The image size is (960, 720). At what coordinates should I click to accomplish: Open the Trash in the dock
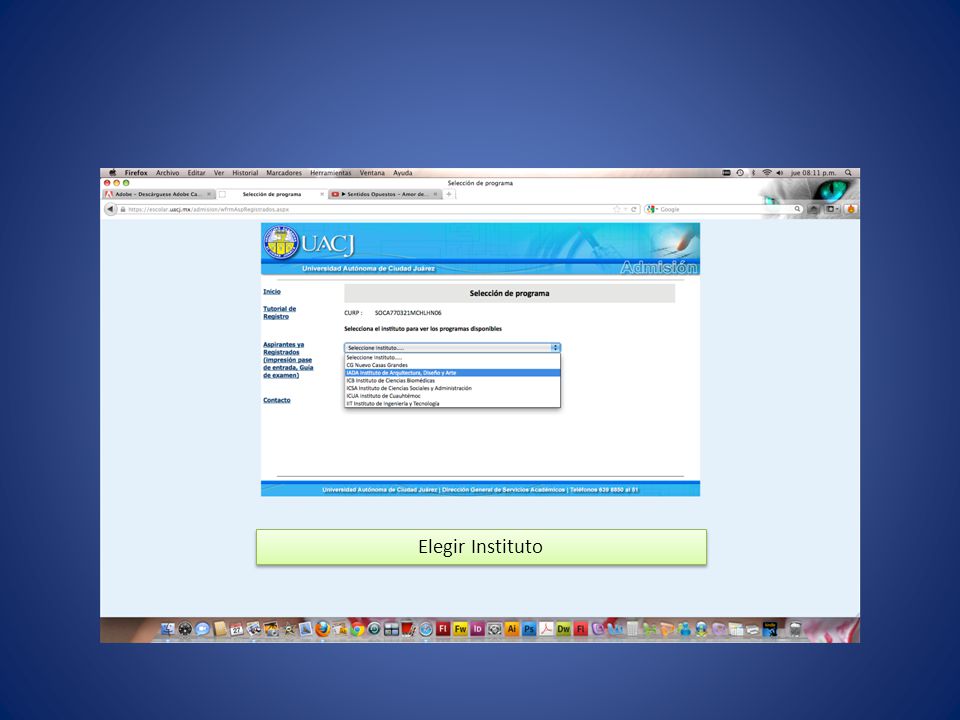(795, 629)
